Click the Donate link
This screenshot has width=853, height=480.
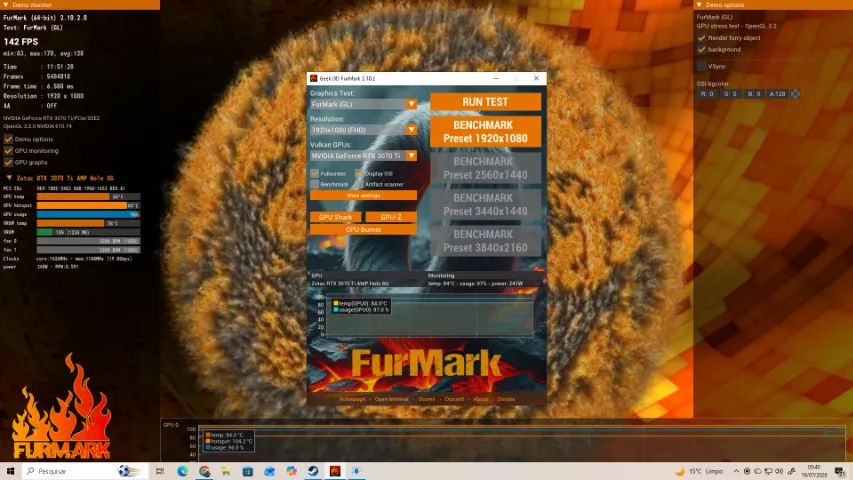click(506, 399)
